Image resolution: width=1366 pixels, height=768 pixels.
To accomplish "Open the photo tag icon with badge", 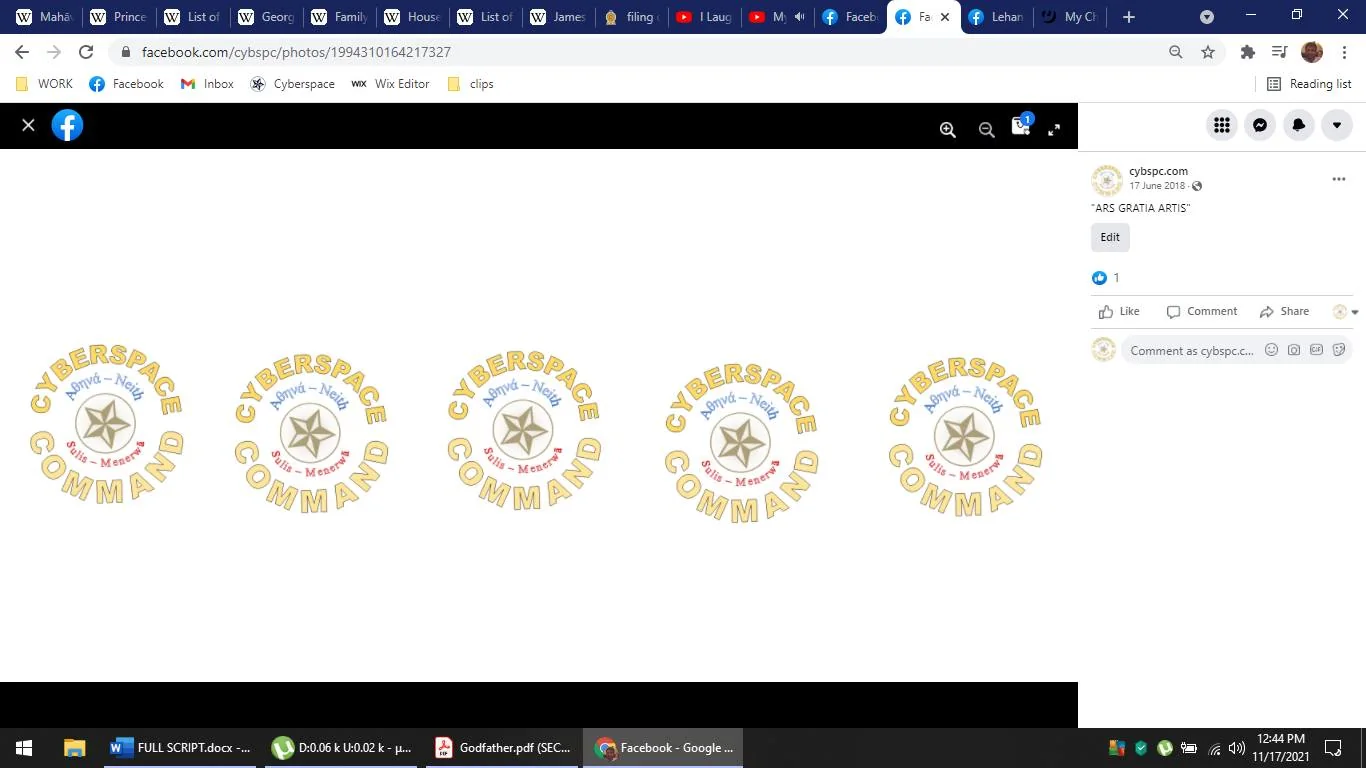I will (1021, 126).
